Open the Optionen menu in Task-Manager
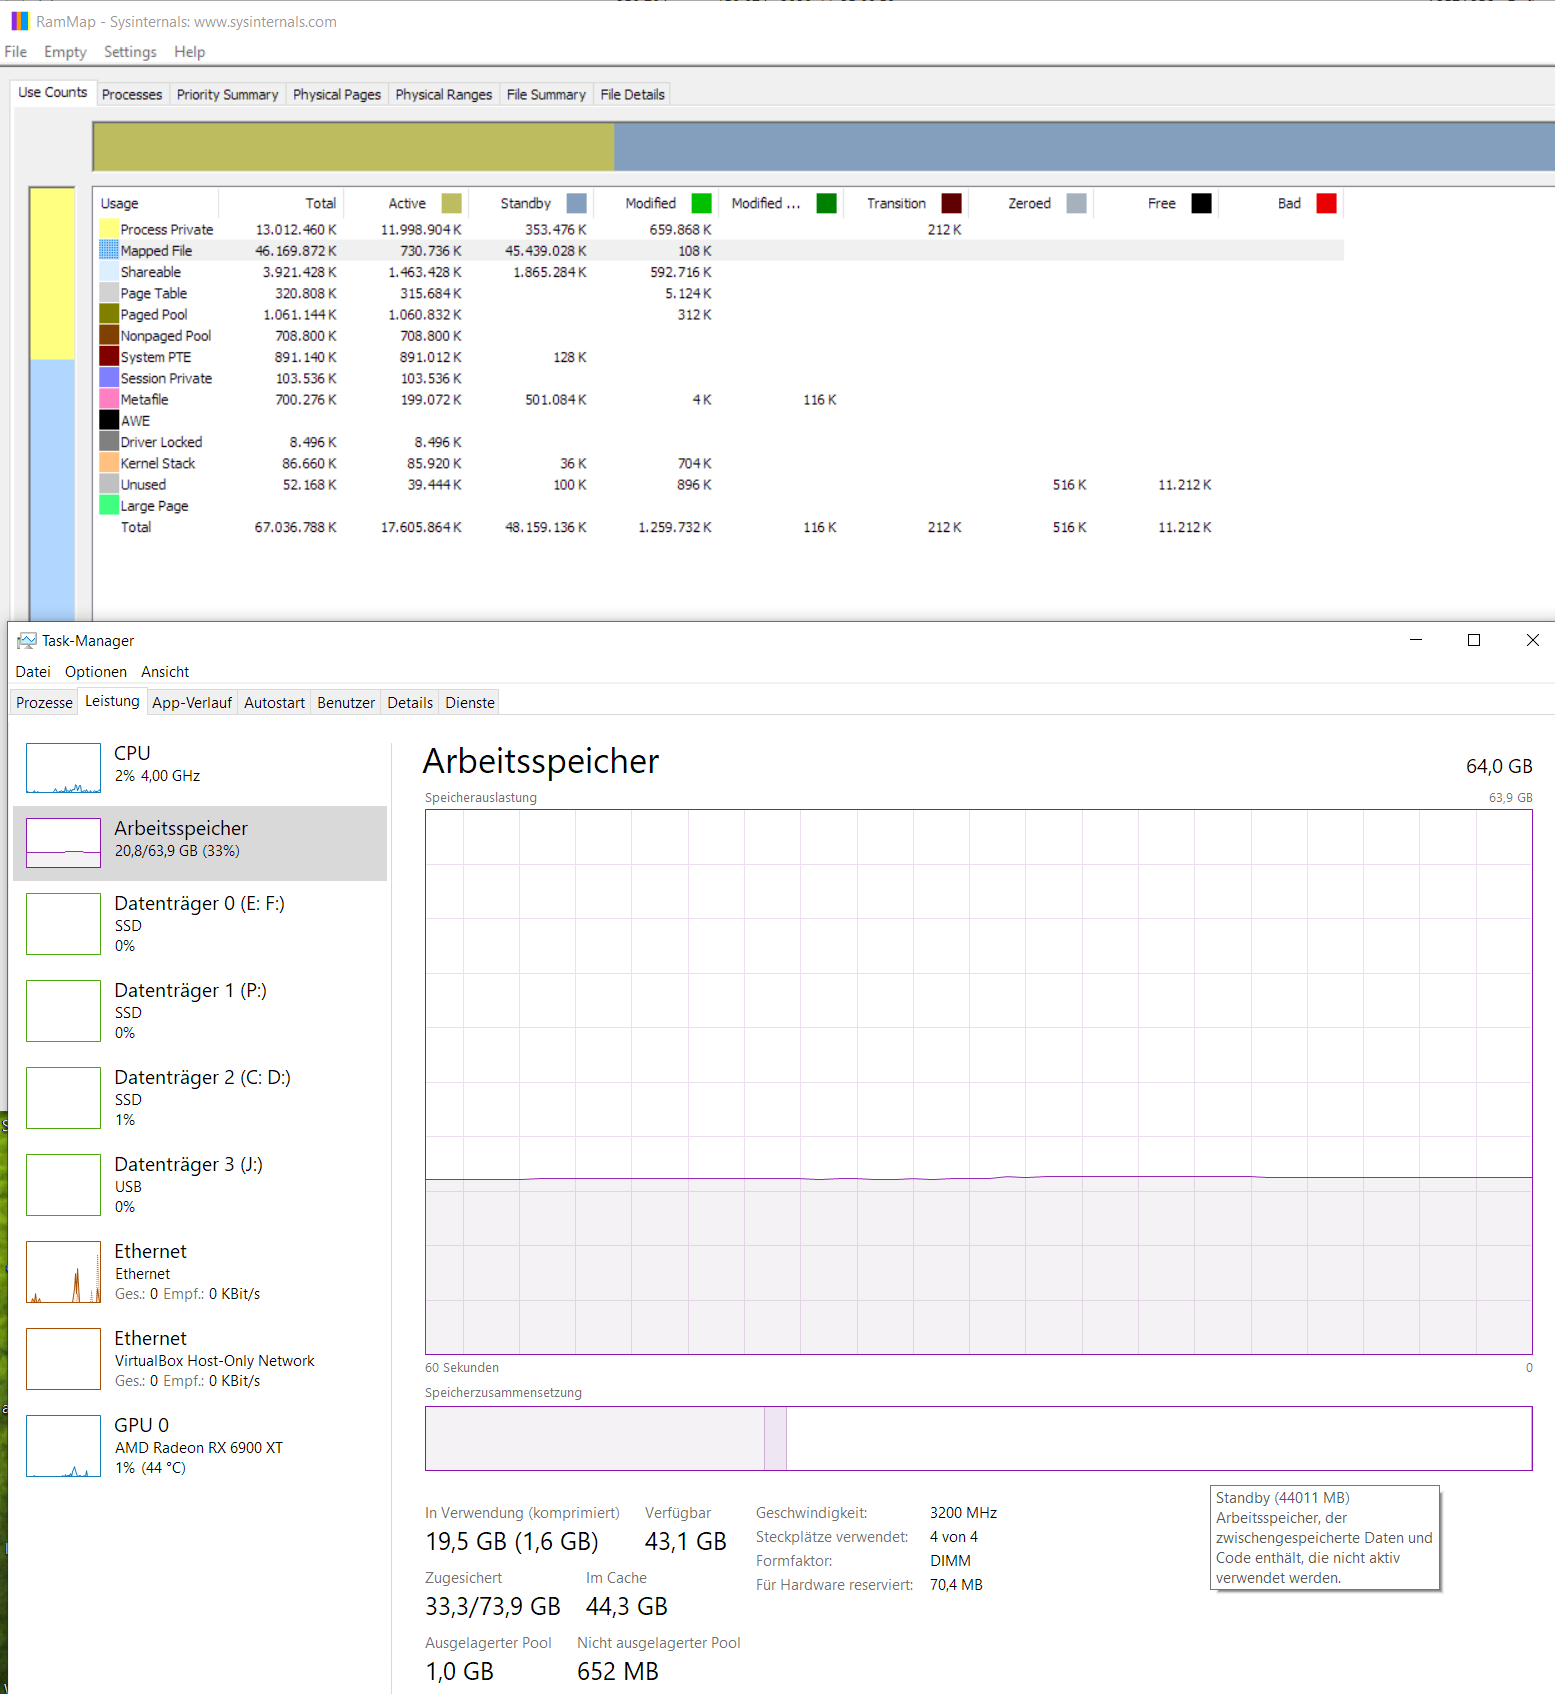The width and height of the screenshot is (1555, 1694). (x=96, y=672)
